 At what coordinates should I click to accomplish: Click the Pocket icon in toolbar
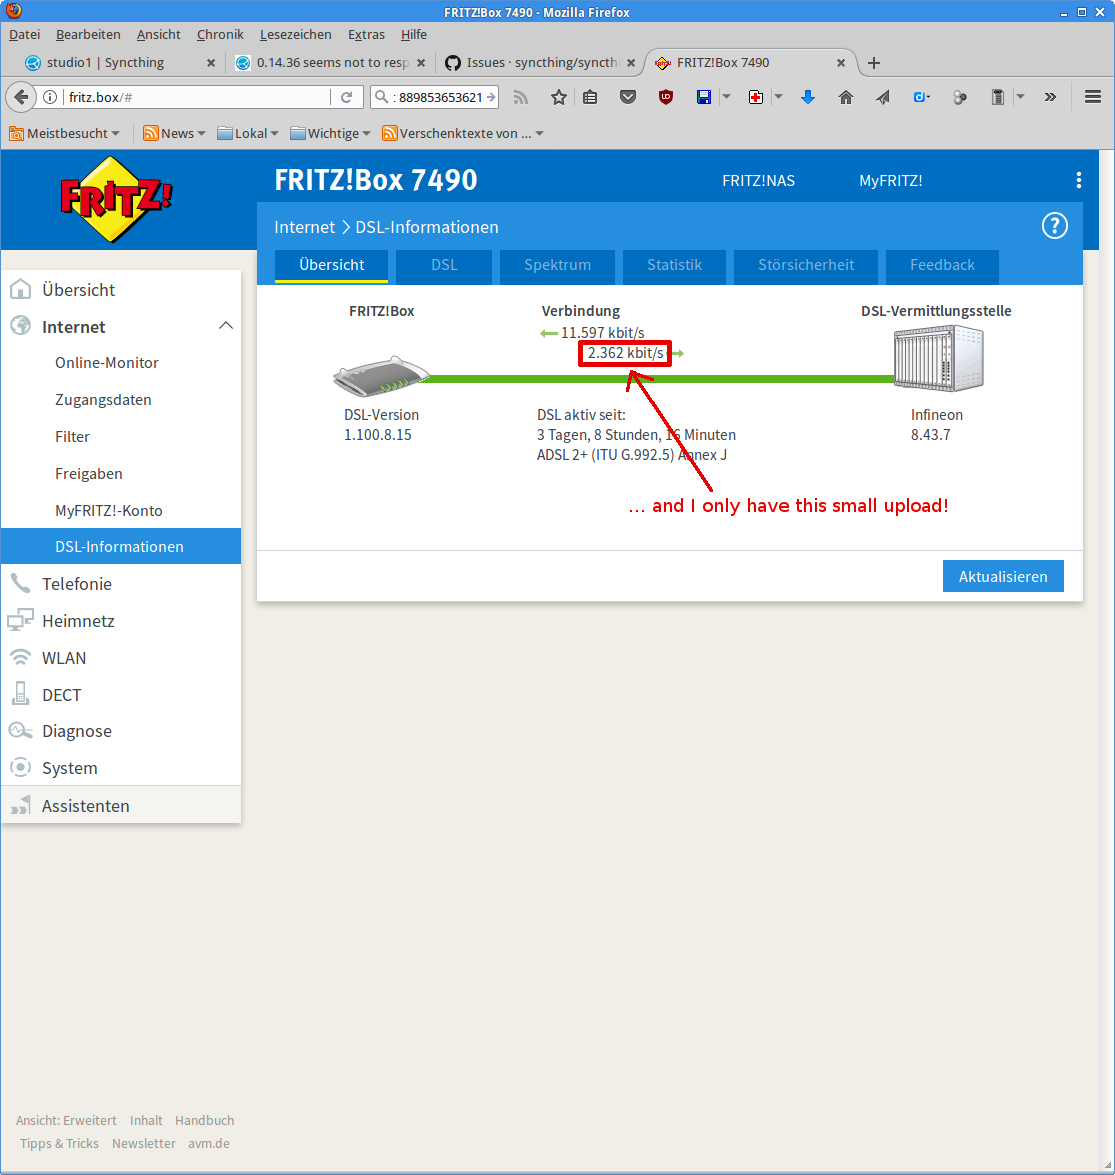628,97
